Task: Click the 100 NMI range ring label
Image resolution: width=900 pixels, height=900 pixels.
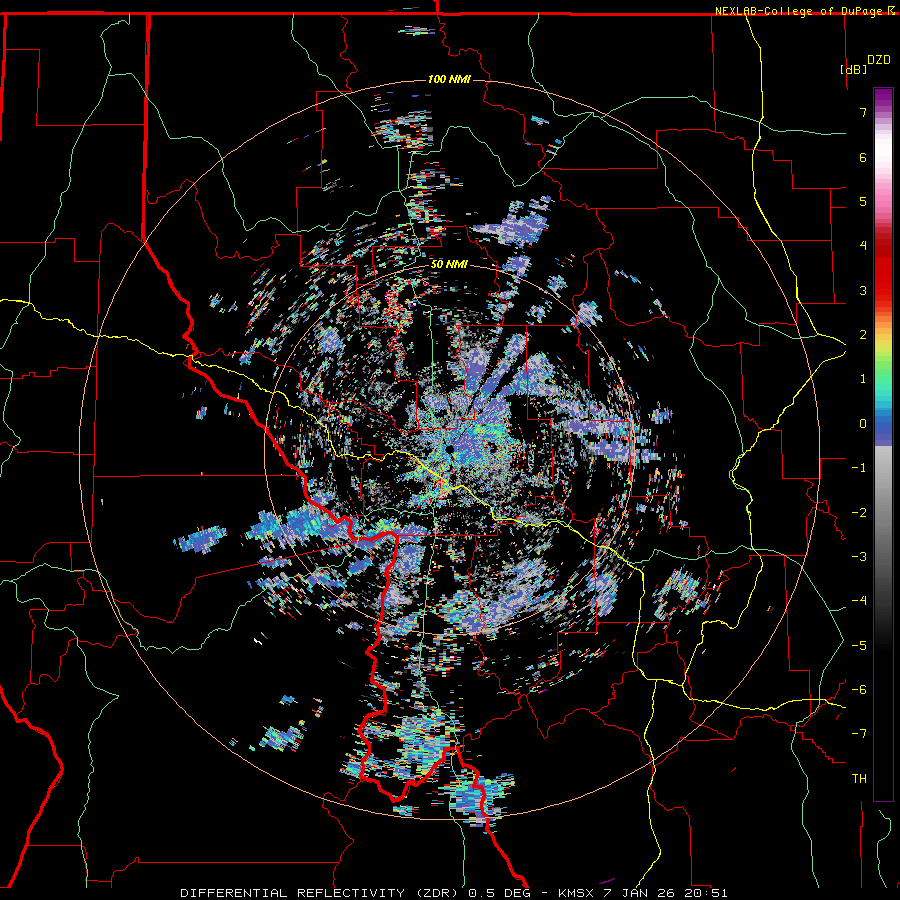Action: (449, 79)
